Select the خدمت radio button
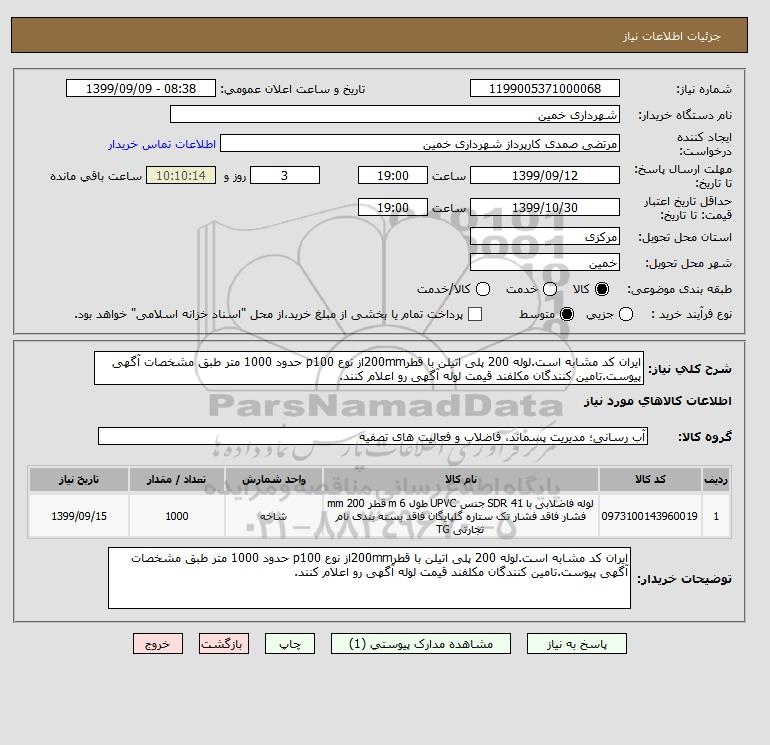 (x=550, y=289)
